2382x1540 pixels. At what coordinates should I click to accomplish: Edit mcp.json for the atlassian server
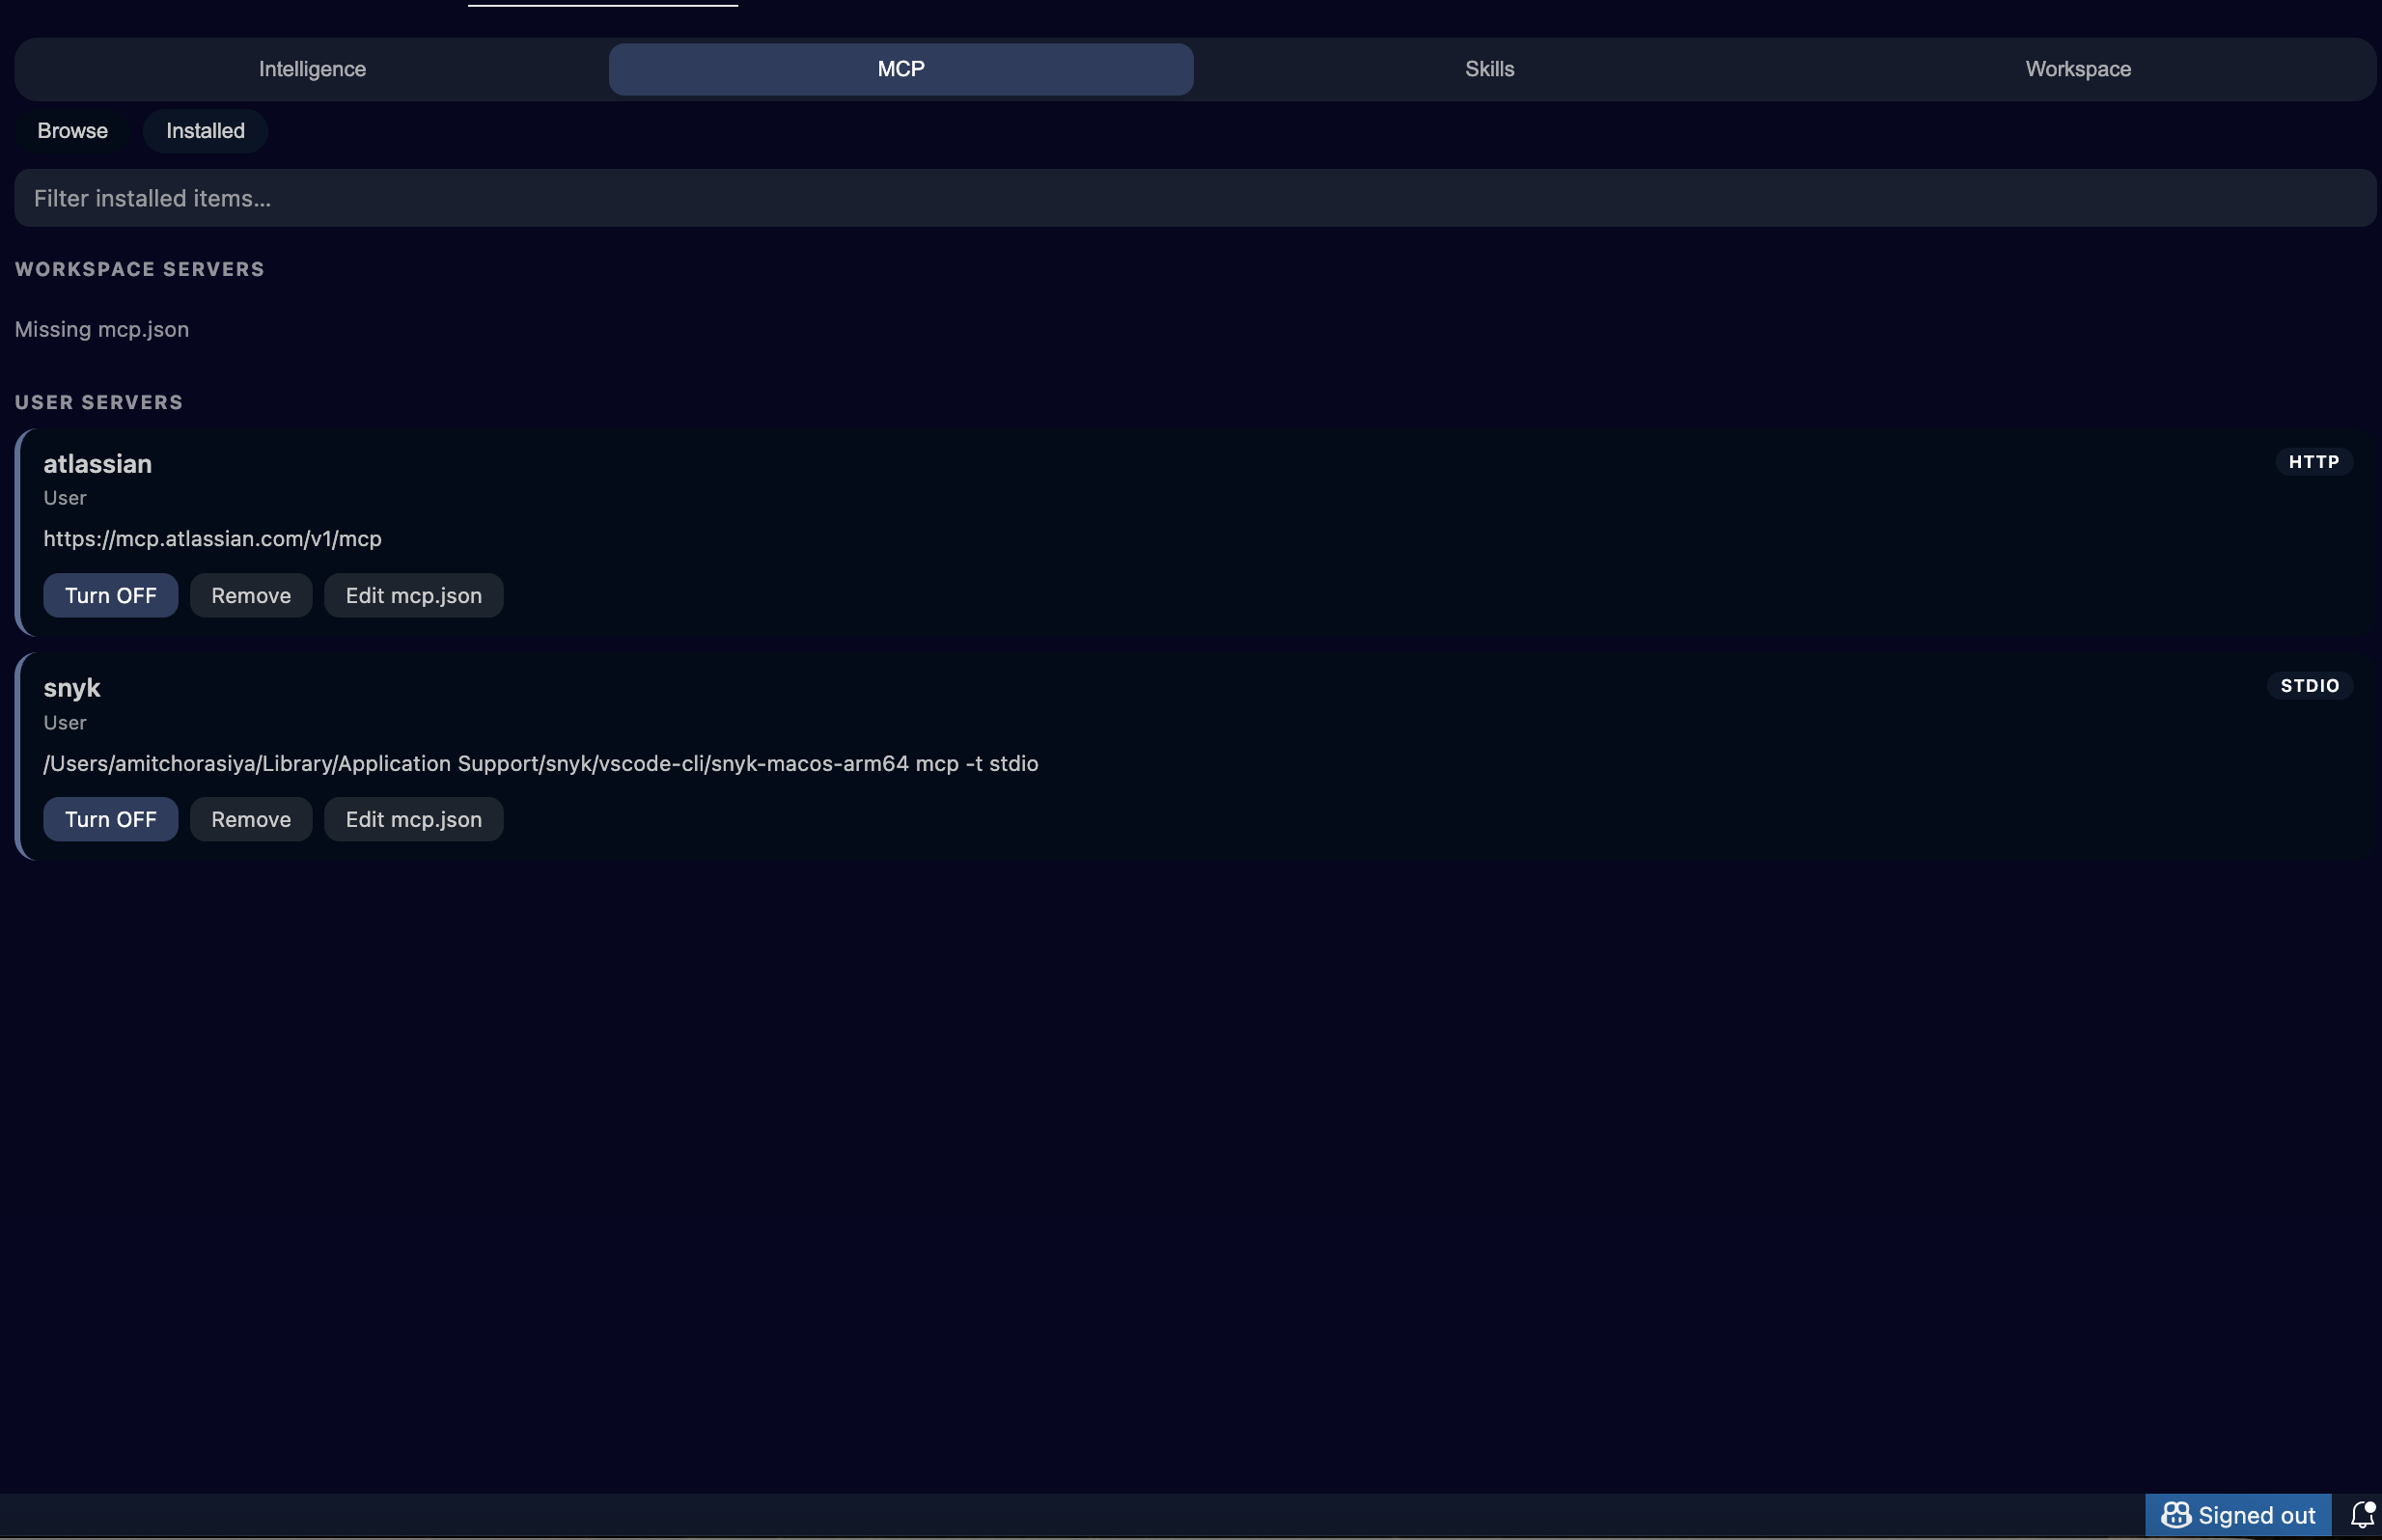point(414,595)
